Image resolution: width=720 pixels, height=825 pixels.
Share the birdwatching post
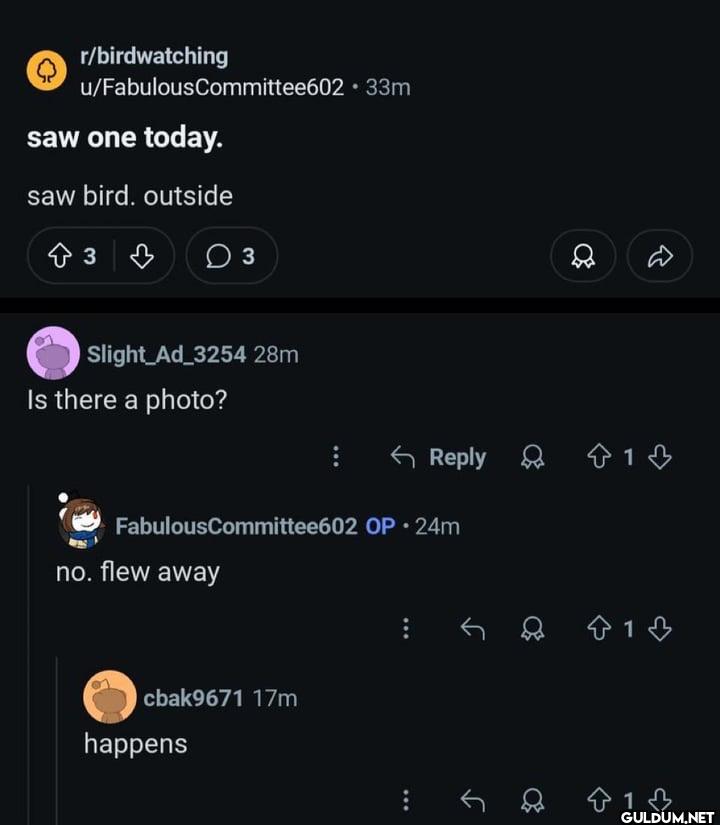pos(659,257)
